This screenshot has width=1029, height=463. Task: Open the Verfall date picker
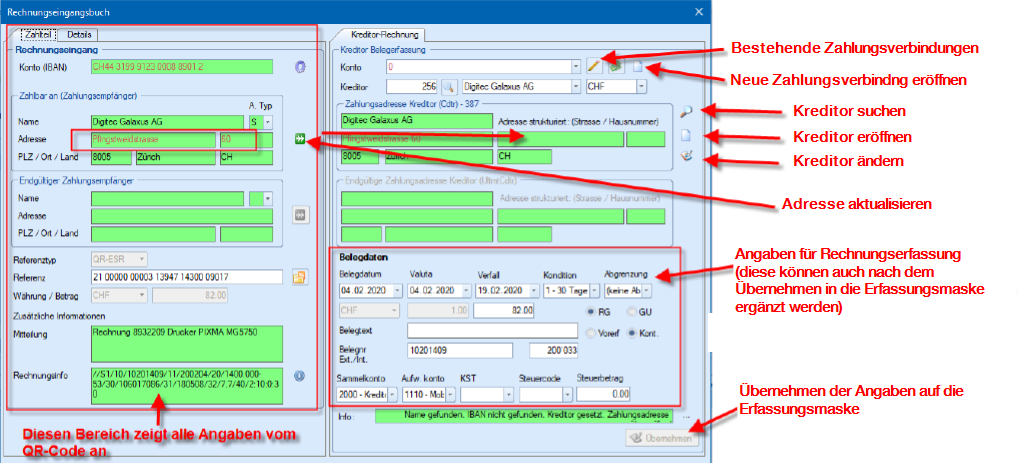534,290
